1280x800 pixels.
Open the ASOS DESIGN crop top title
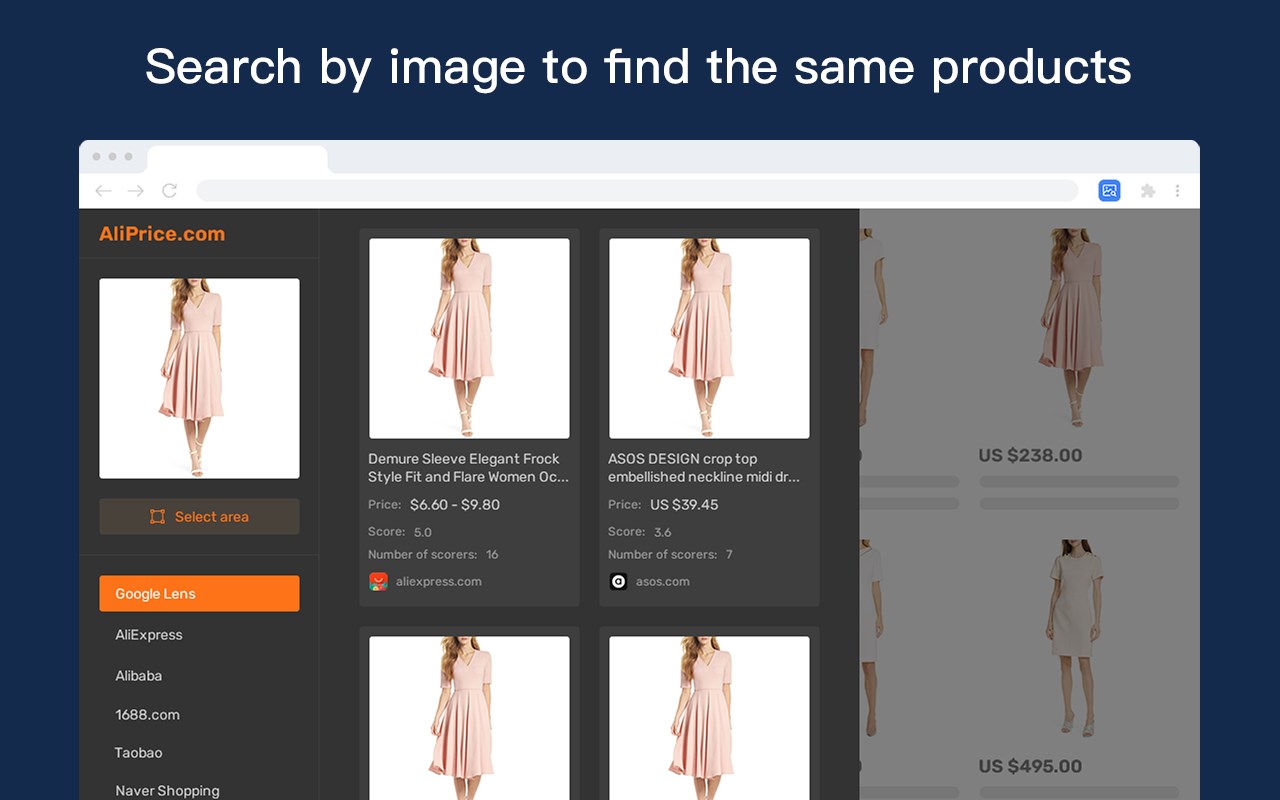coord(704,468)
